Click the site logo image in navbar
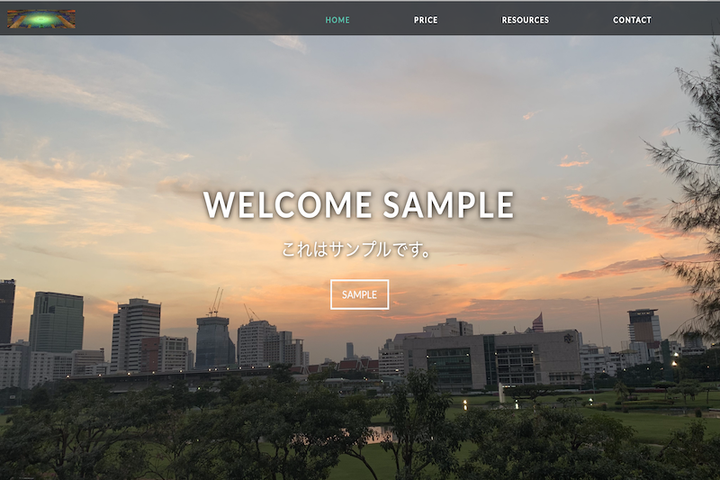Viewport: 720px width, 480px height. (x=41, y=19)
